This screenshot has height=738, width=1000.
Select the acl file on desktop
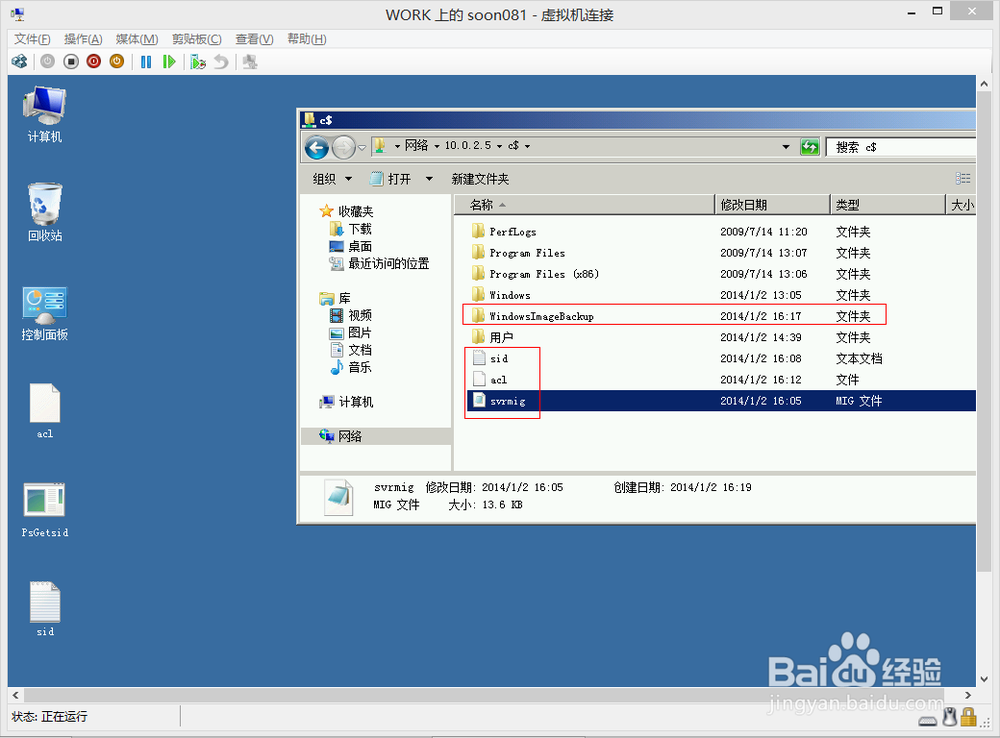pos(45,411)
